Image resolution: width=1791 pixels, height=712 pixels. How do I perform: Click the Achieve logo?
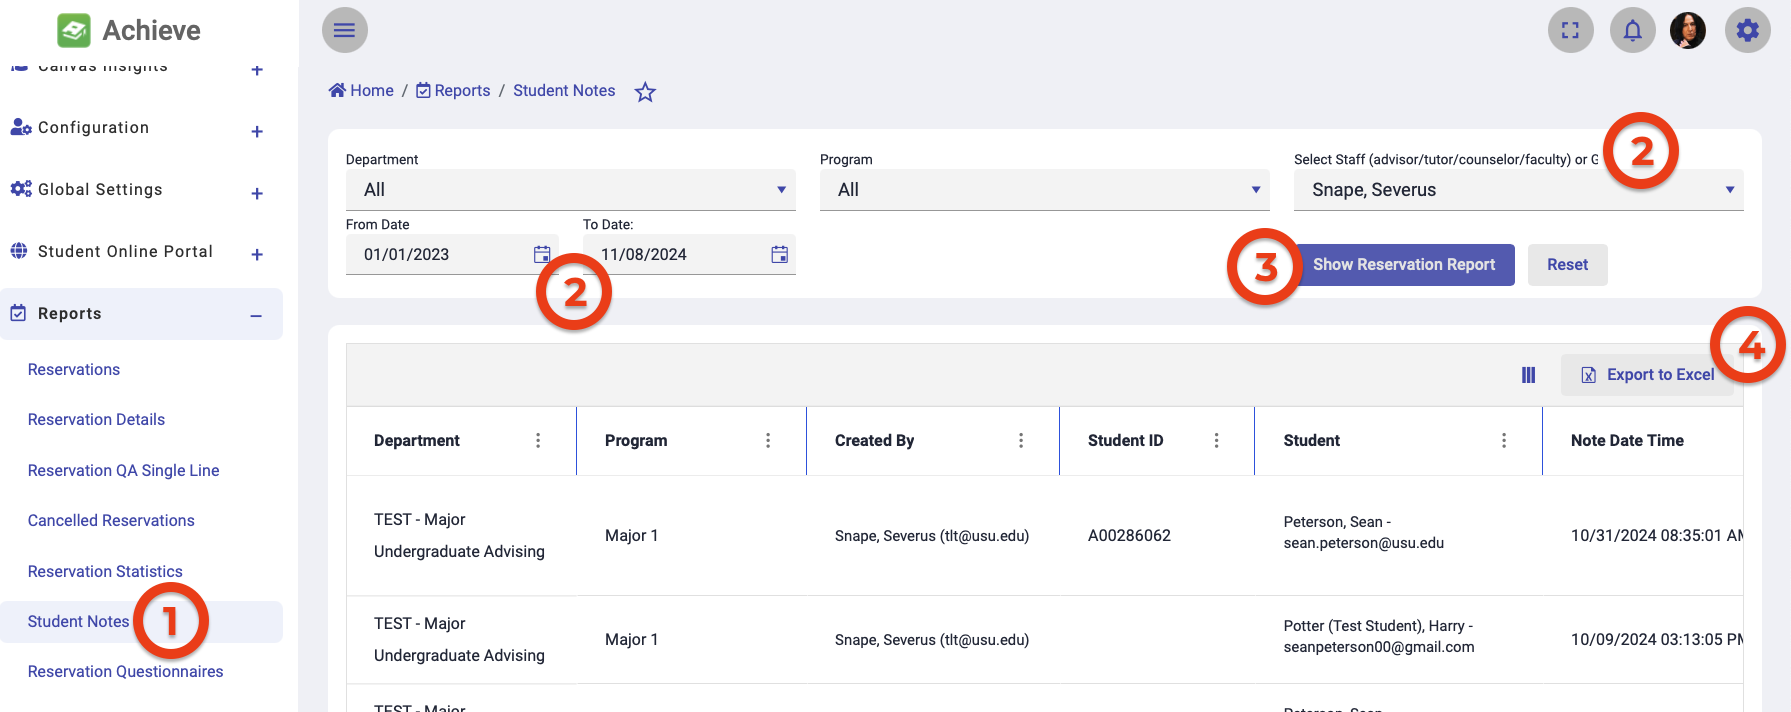(x=129, y=30)
